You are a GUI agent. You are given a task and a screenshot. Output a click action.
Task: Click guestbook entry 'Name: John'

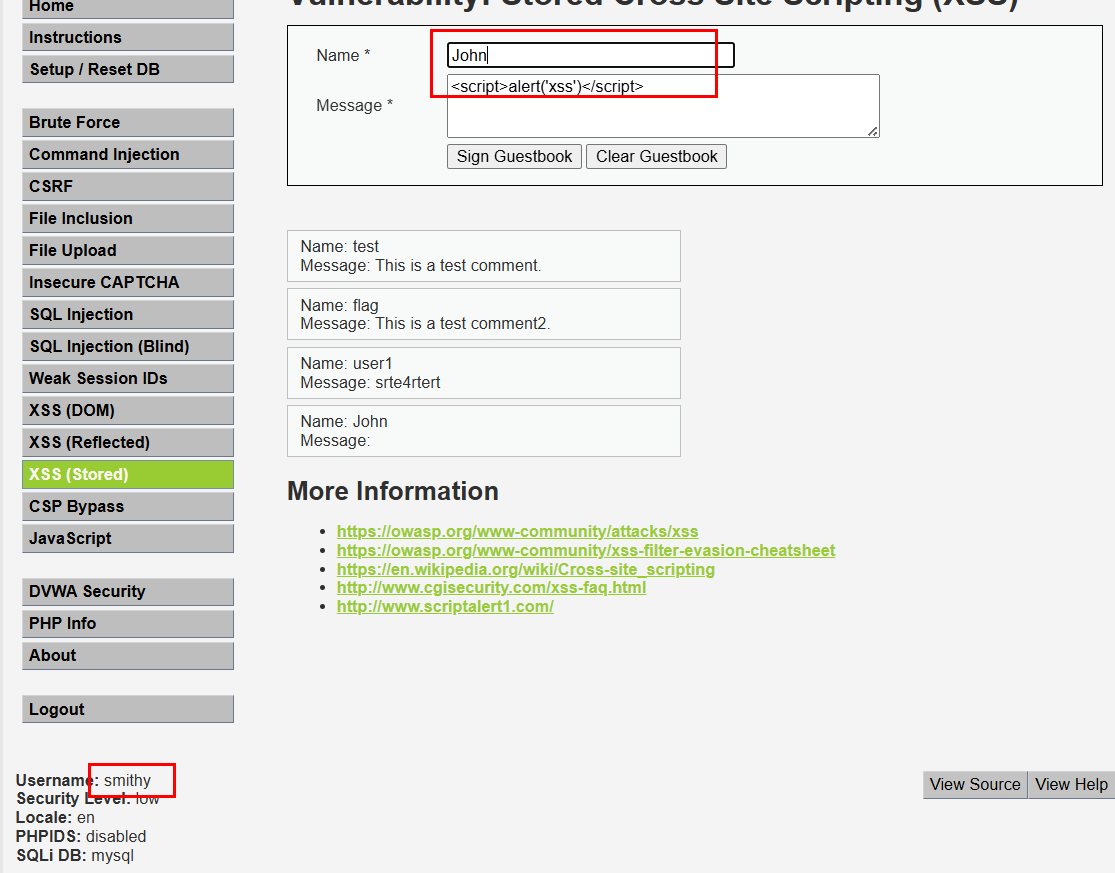[x=343, y=422]
